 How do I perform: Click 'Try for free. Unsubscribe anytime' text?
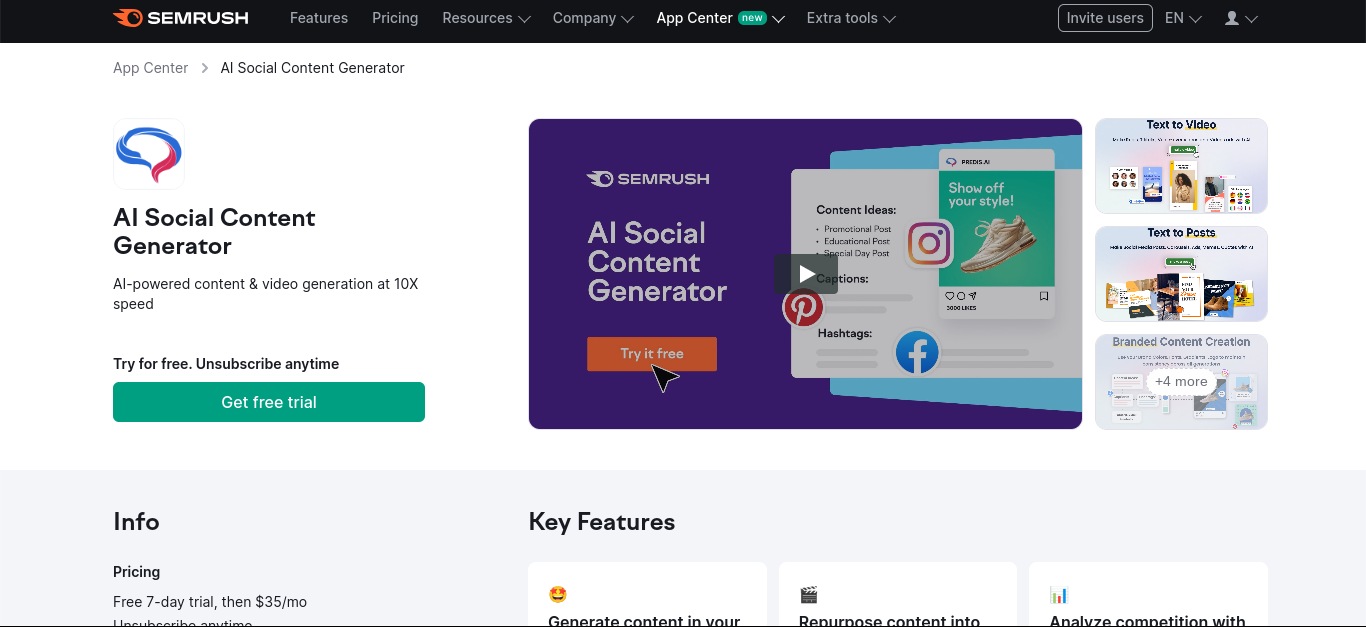pos(226,364)
